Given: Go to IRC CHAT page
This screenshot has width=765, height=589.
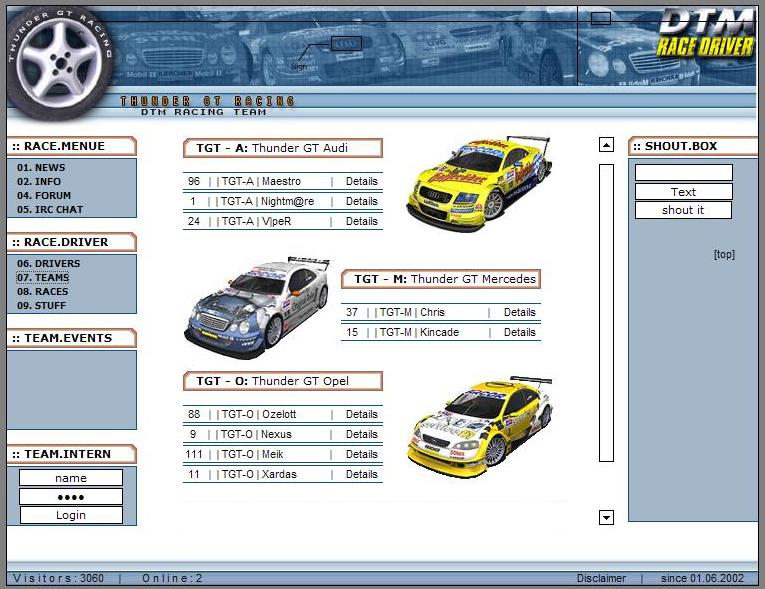Looking at the screenshot, I should [50, 210].
